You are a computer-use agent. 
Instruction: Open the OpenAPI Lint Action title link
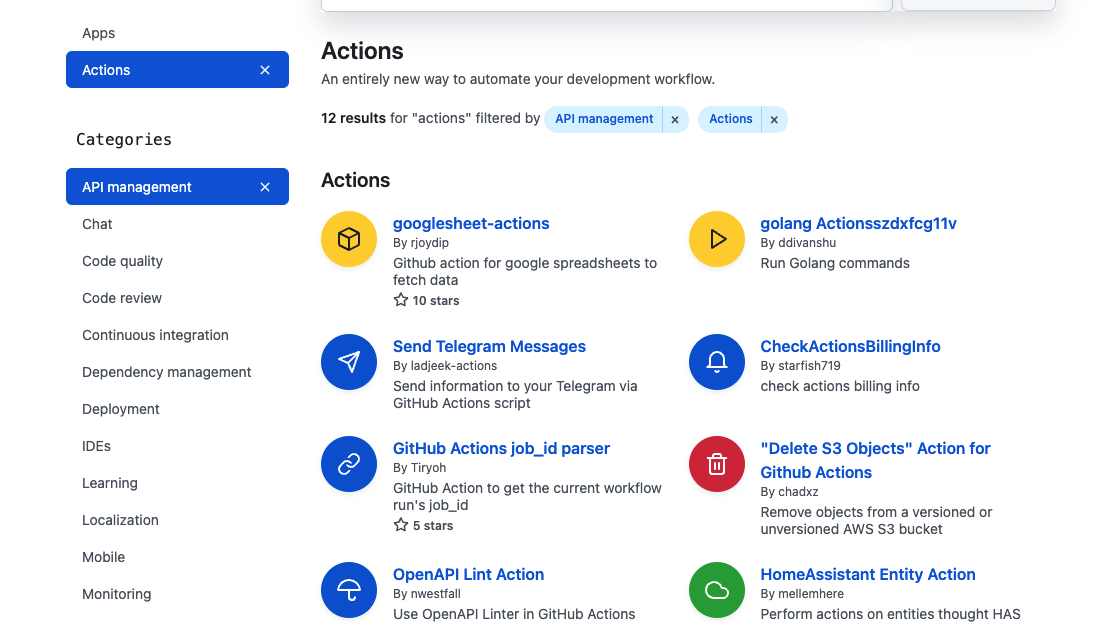coord(468,574)
